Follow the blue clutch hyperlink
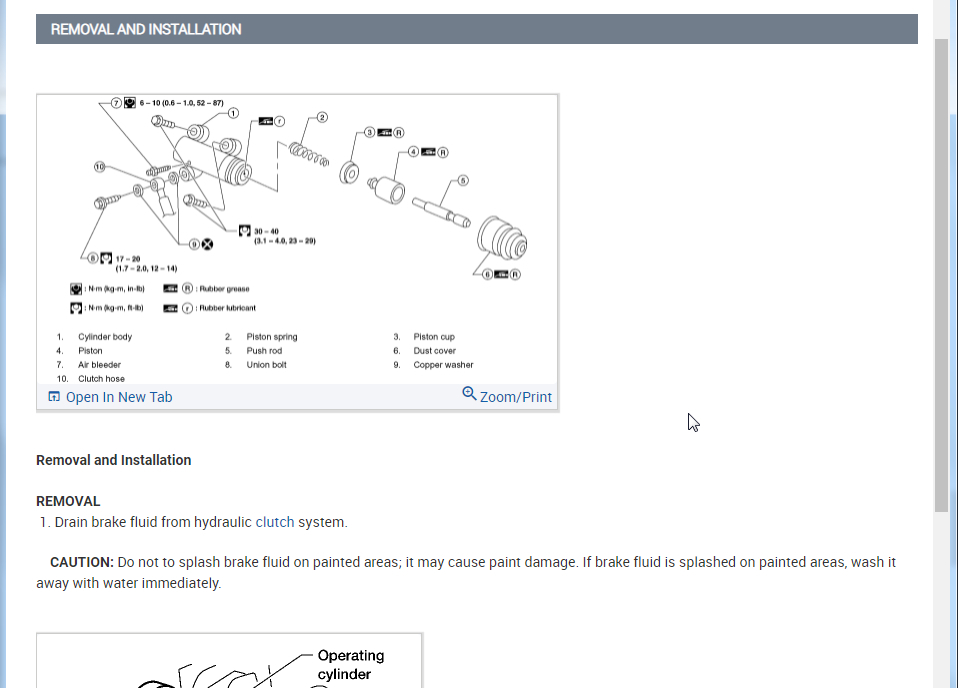 click(275, 522)
